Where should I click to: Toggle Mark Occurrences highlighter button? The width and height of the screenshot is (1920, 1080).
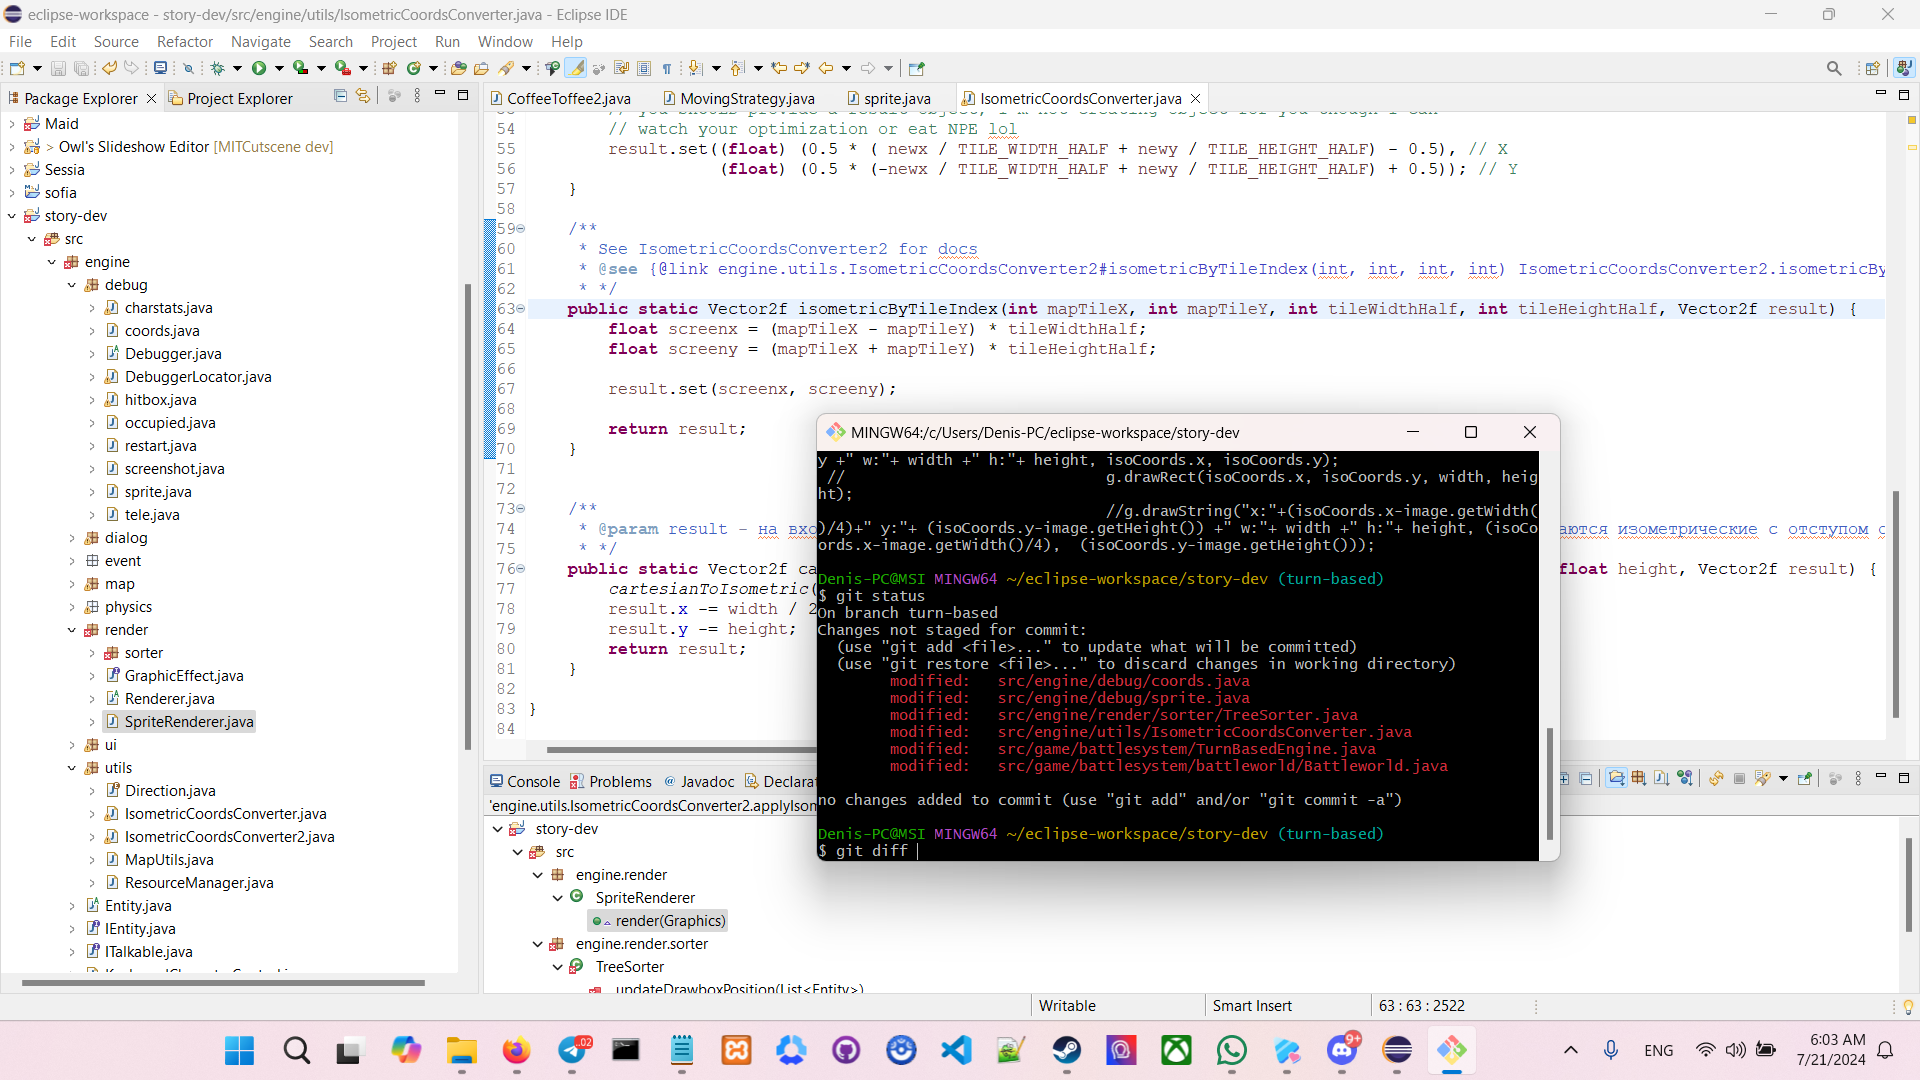click(x=576, y=68)
